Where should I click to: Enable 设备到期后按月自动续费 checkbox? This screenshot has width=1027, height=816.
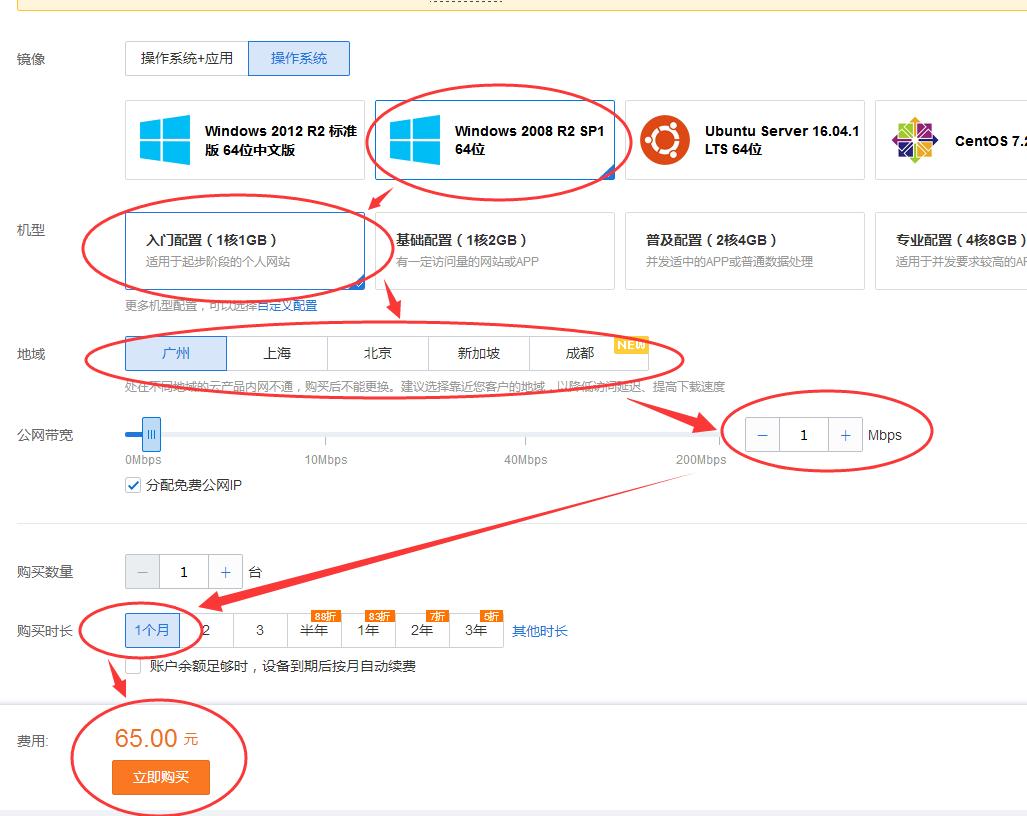click(x=133, y=666)
